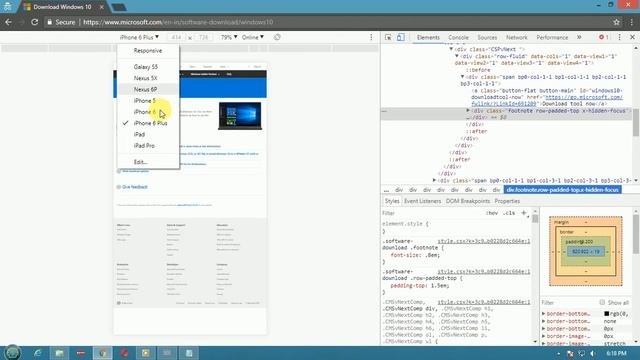The height and width of the screenshot is (360, 640).
Task: Switch to the Sources tab
Action: pos(487,37)
